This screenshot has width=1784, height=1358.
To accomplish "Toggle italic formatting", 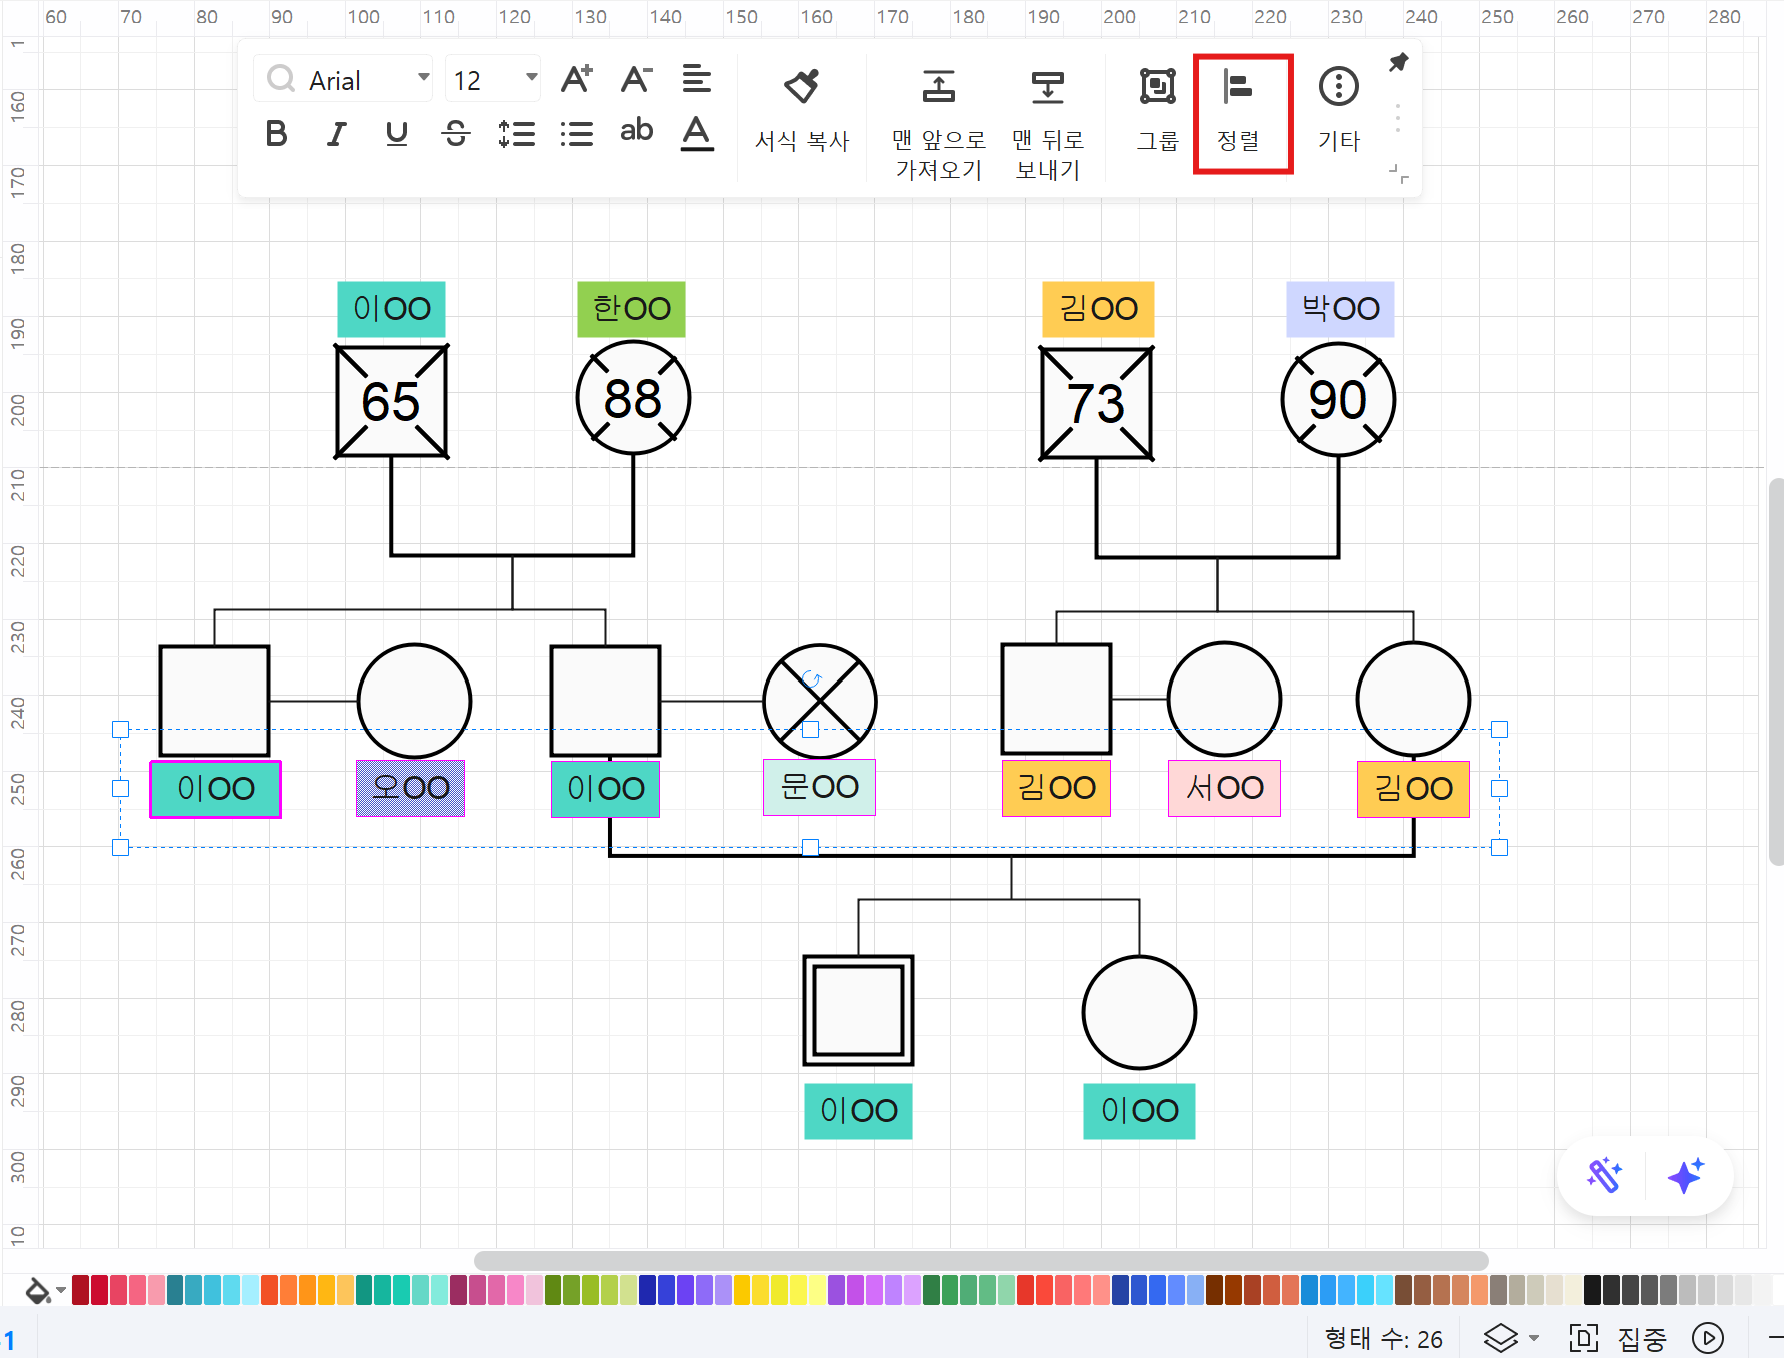I will pos(337,133).
